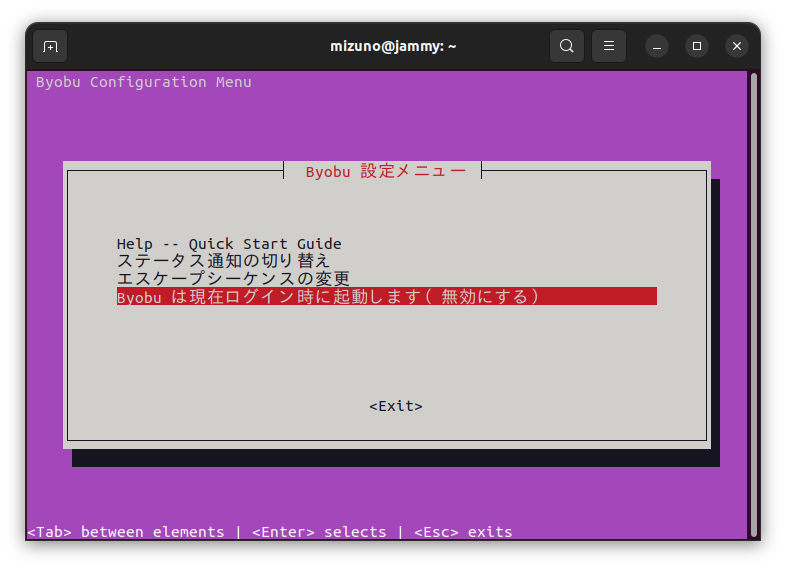Viewport: 786px width, 569px height.
Task: Click the Byobu Configuration Menu header text
Action: (143, 82)
